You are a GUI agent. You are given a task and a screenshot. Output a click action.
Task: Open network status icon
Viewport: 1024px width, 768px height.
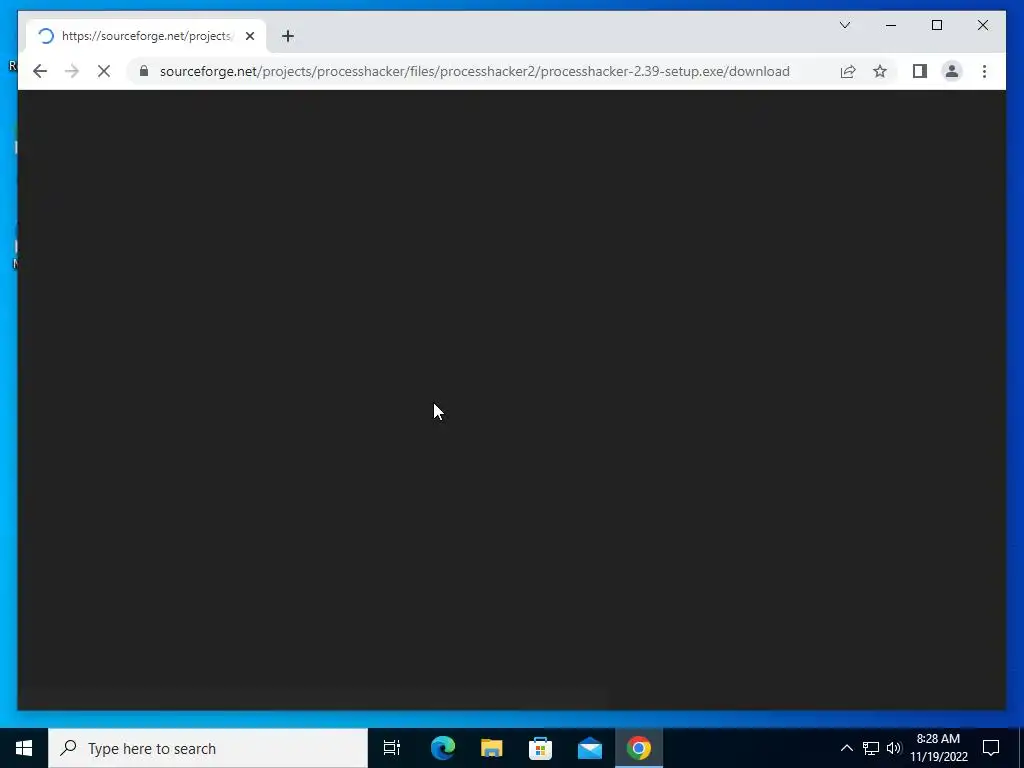871,748
